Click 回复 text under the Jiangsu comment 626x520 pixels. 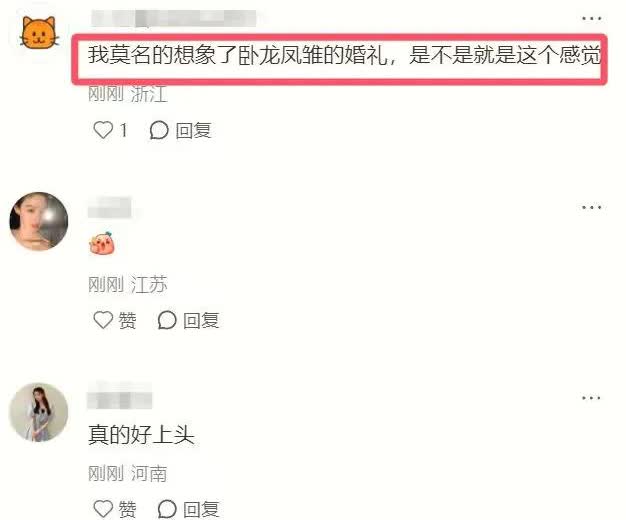(201, 320)
